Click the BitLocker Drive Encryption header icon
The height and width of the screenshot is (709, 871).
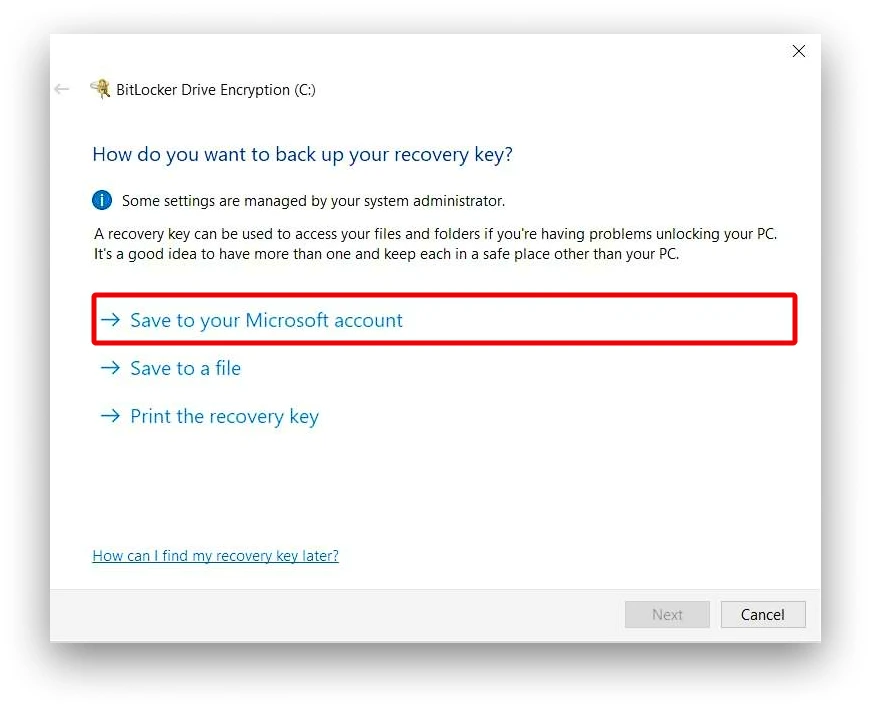tap(101, 88)
